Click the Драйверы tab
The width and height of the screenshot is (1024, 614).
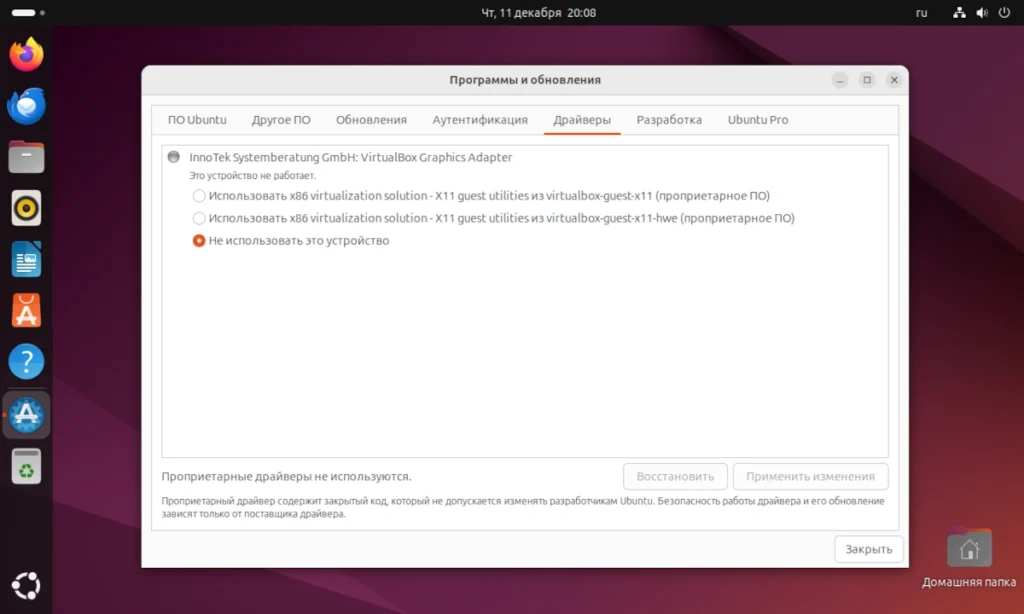(582, 120)
